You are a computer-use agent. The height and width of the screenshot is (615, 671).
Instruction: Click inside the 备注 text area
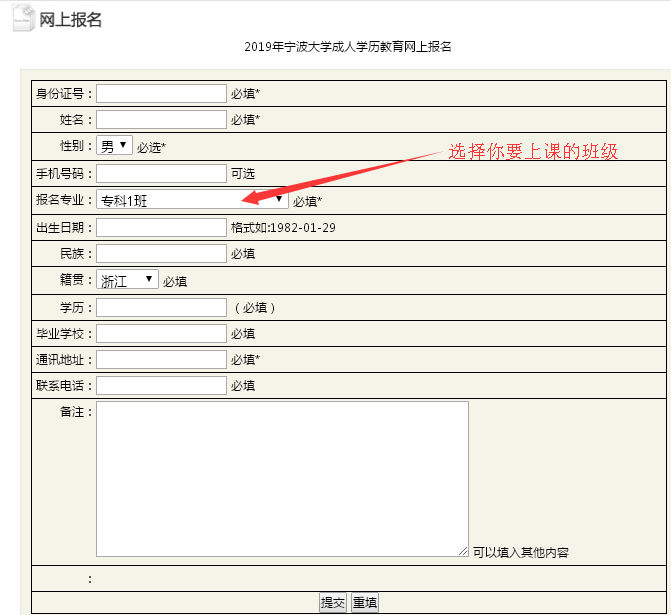282,478
